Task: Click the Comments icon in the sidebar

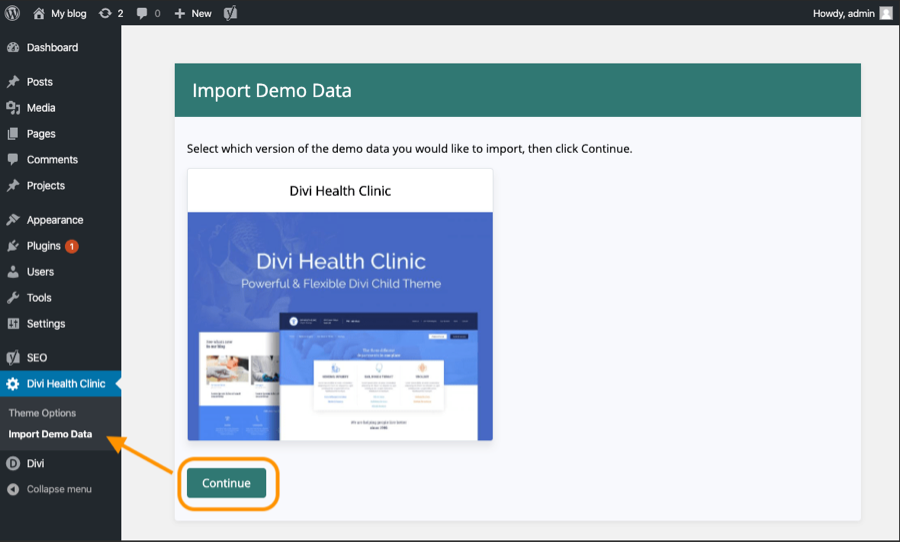Action: 13,160
